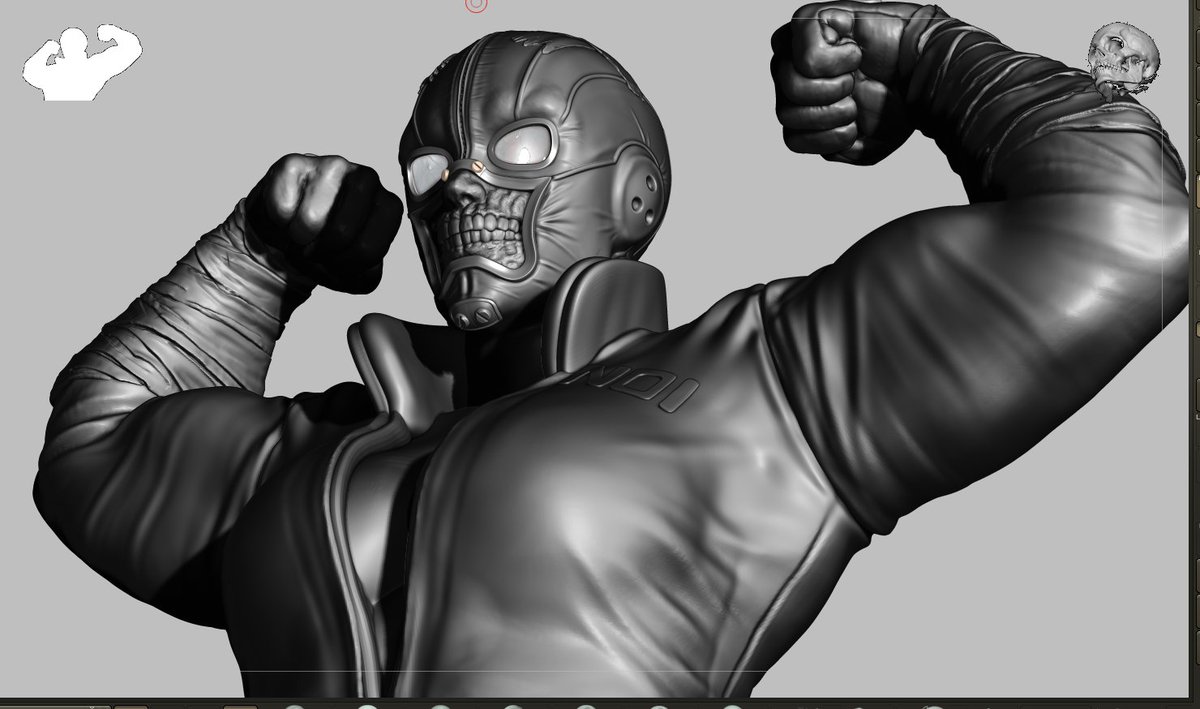Click the skull camera orientation head
The image size is (1200, 709).
pos(1124,60)
